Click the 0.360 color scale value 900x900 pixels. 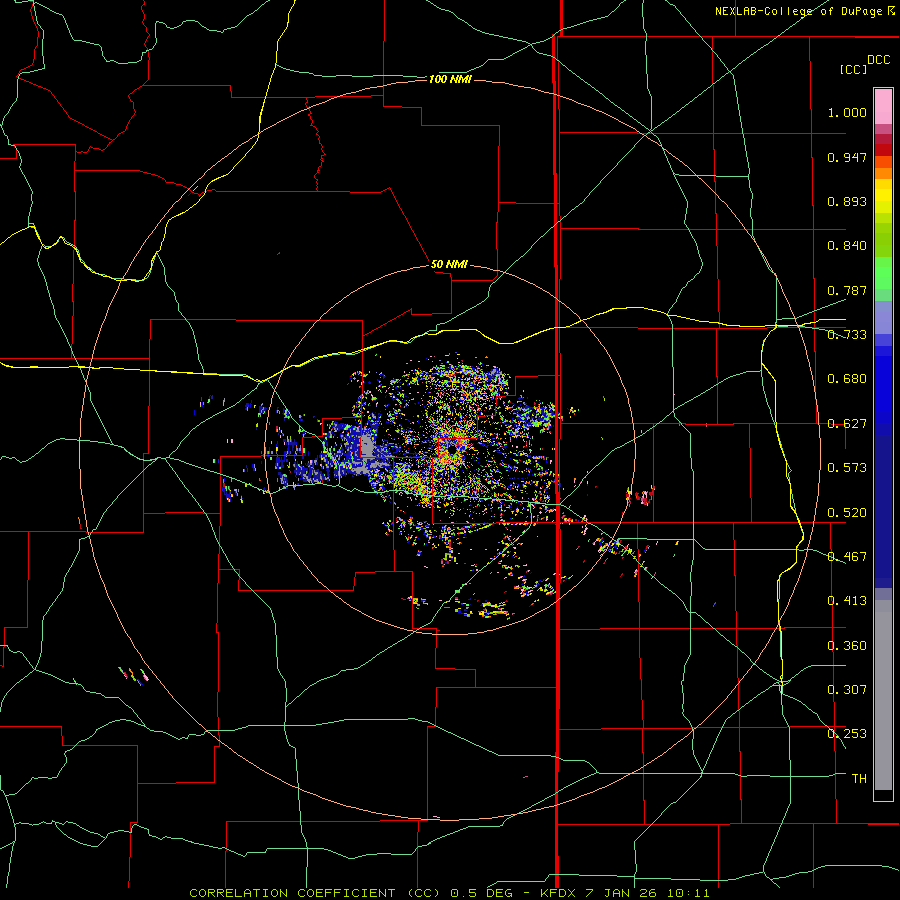pos(847,646)
